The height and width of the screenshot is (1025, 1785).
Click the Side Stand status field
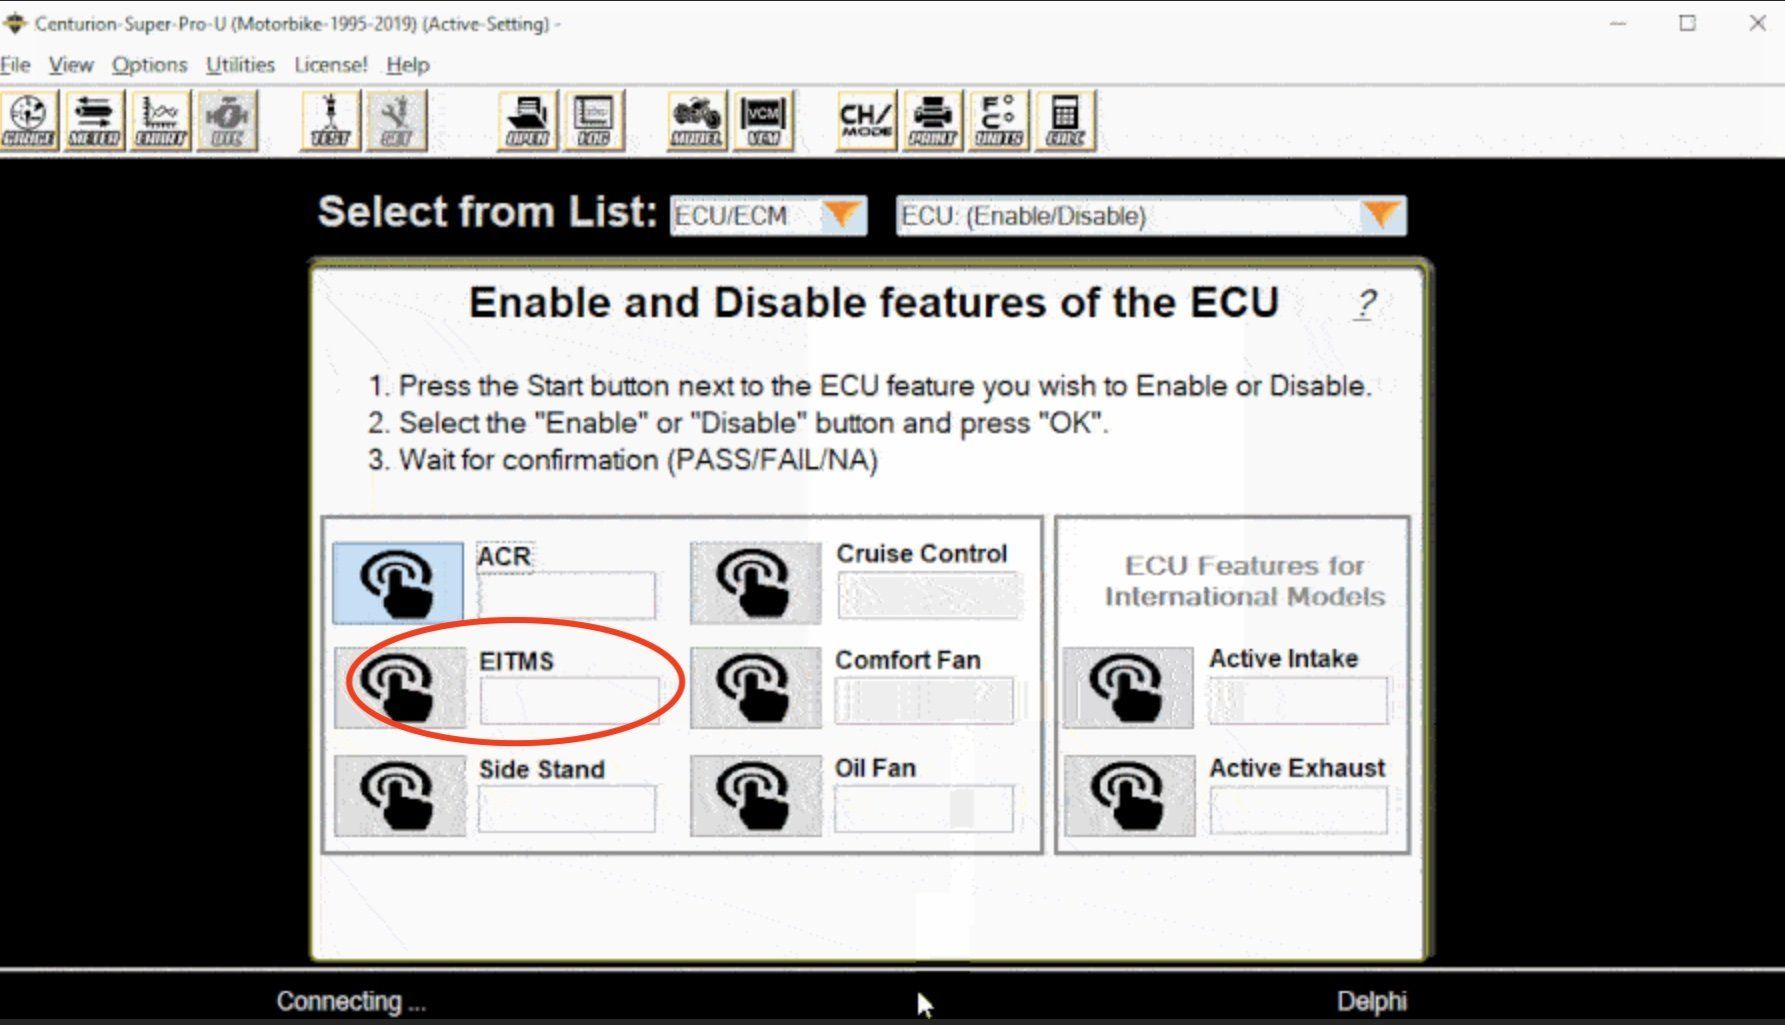(567, 808)
